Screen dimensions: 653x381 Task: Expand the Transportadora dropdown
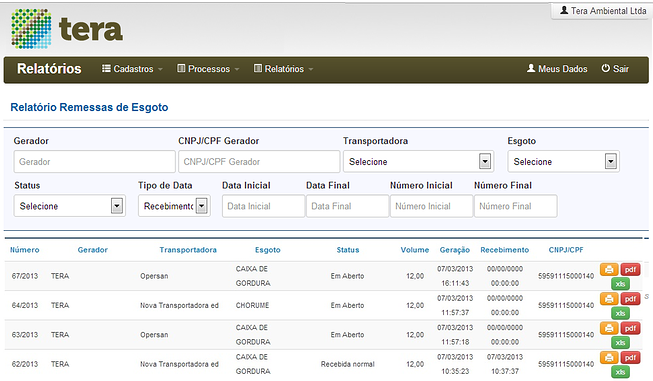[419, 162]
